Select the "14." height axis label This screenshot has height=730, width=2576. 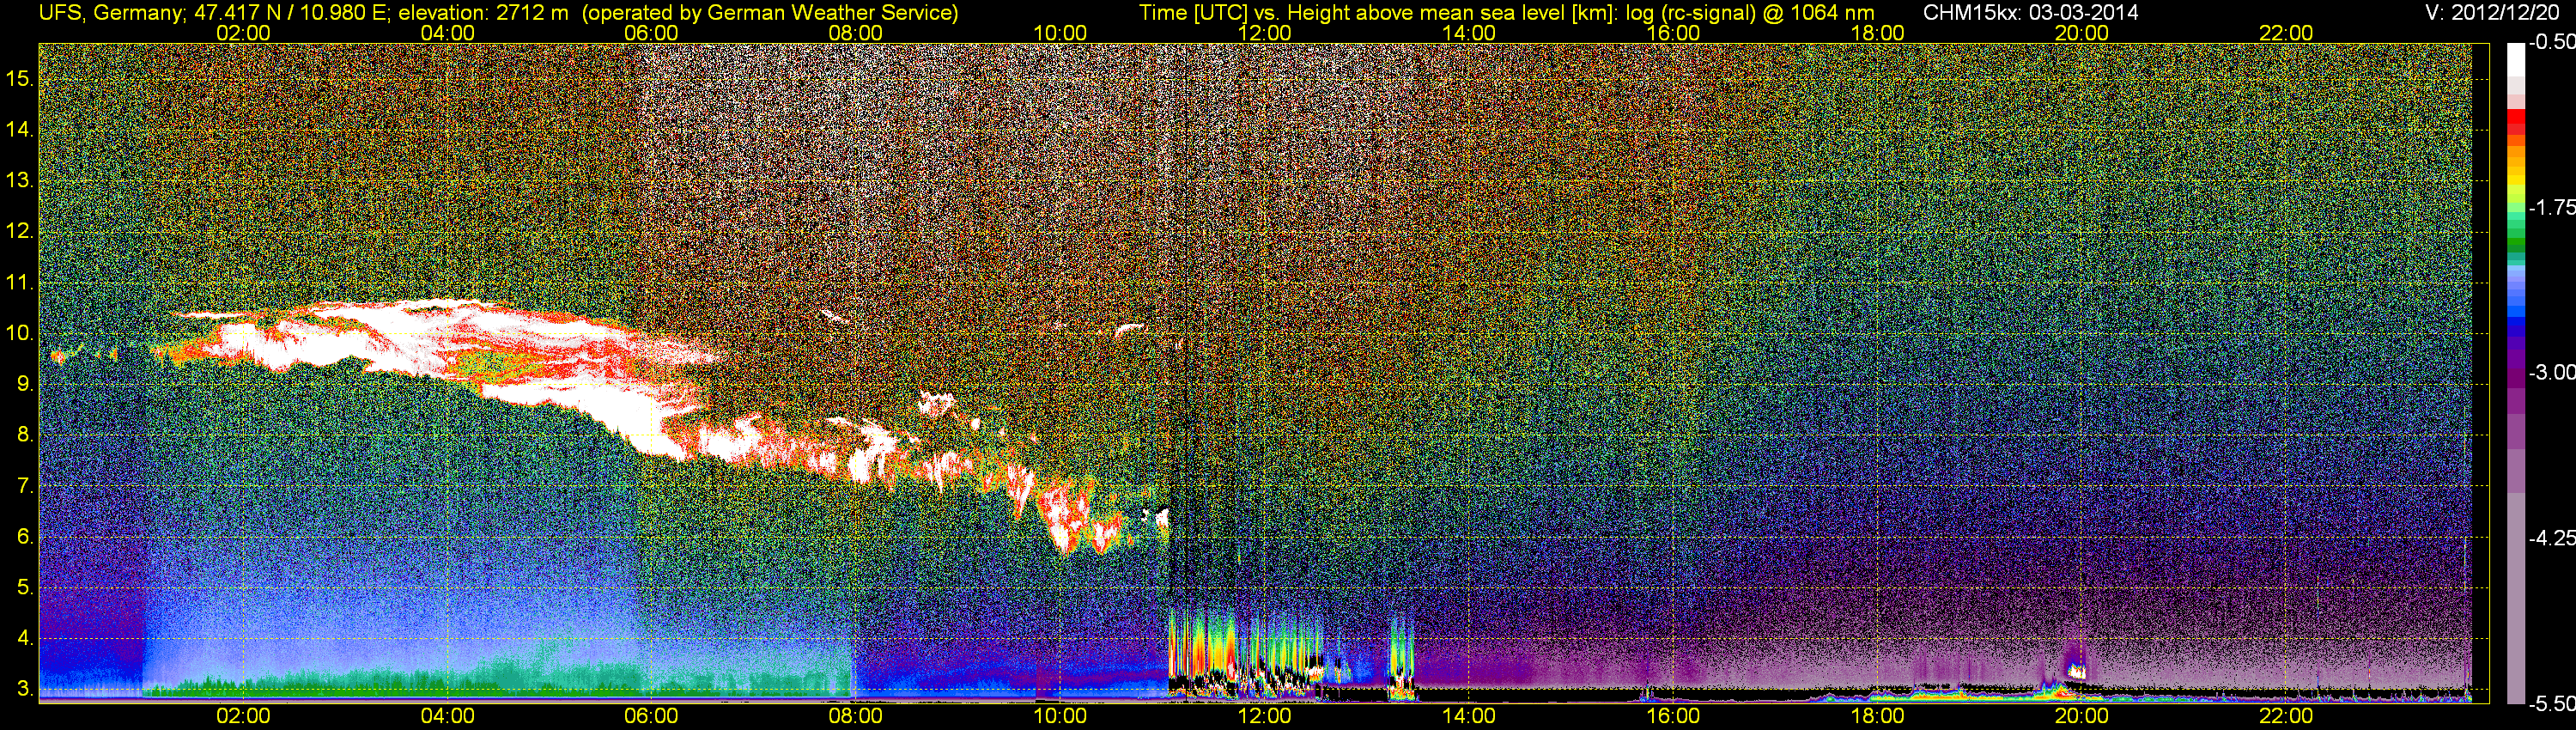pos(20,129)
